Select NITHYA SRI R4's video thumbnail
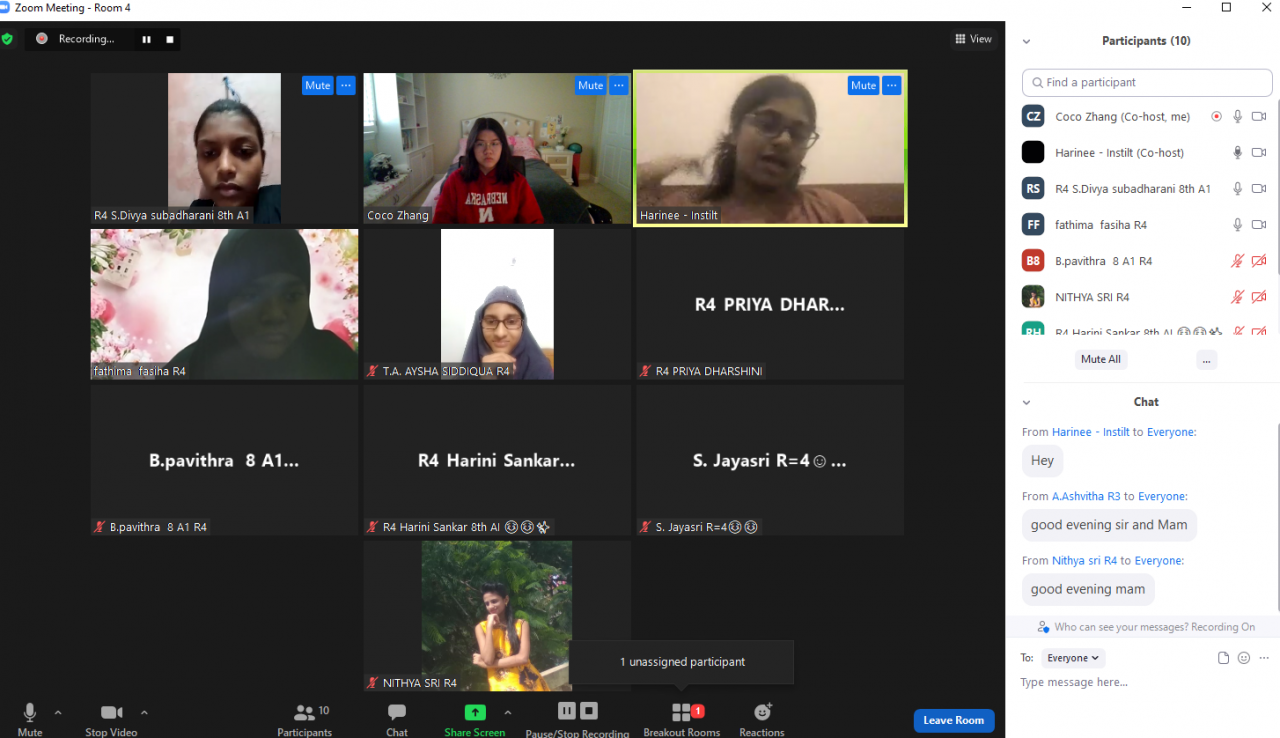Screen dimensions: 1280x738 click(497, 616)
